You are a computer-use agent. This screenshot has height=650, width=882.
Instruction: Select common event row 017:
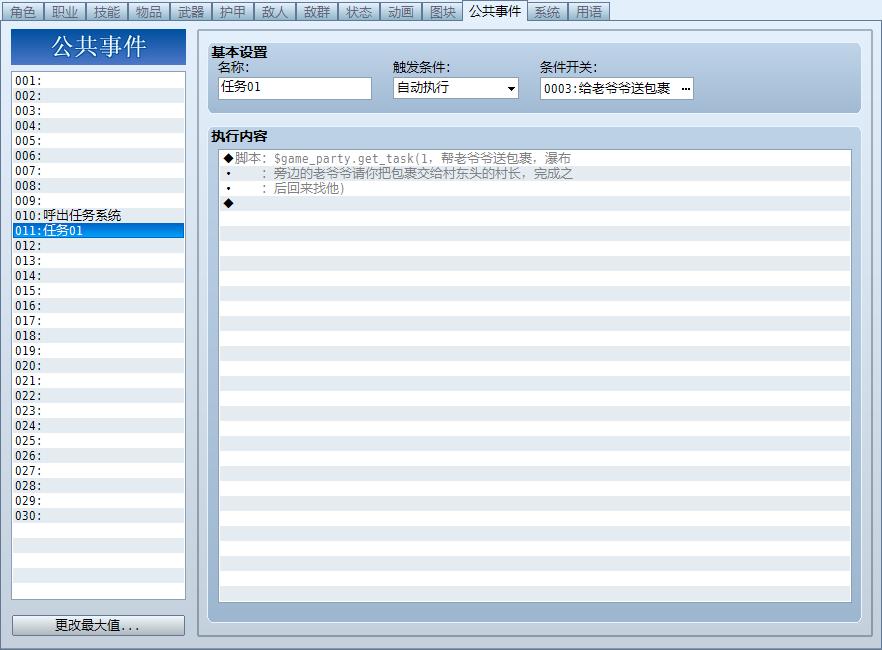coord(98,321)
